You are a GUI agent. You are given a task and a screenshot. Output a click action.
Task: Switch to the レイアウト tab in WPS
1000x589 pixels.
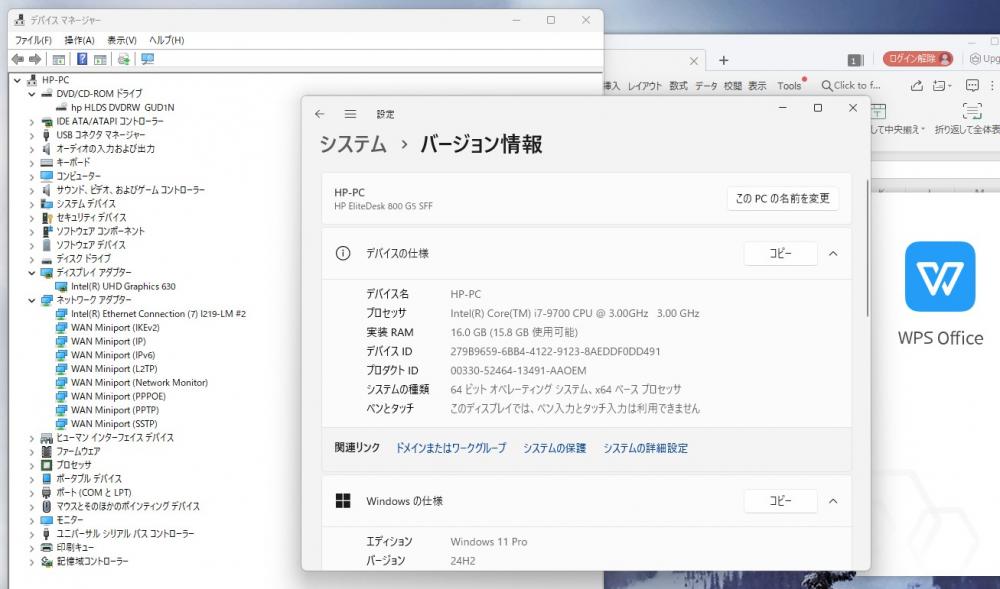click(x=645, y=85)
